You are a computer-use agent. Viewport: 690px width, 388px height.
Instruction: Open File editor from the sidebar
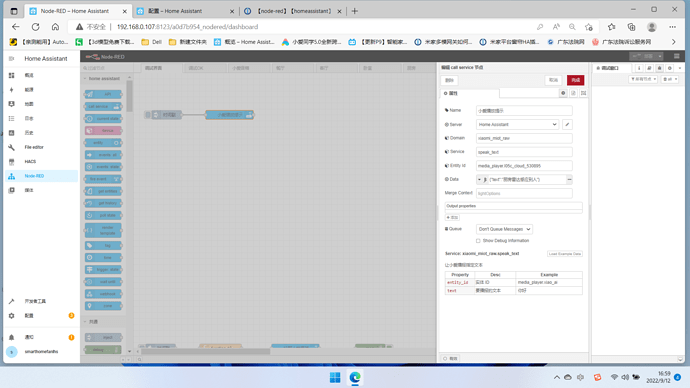click(34, 147)
